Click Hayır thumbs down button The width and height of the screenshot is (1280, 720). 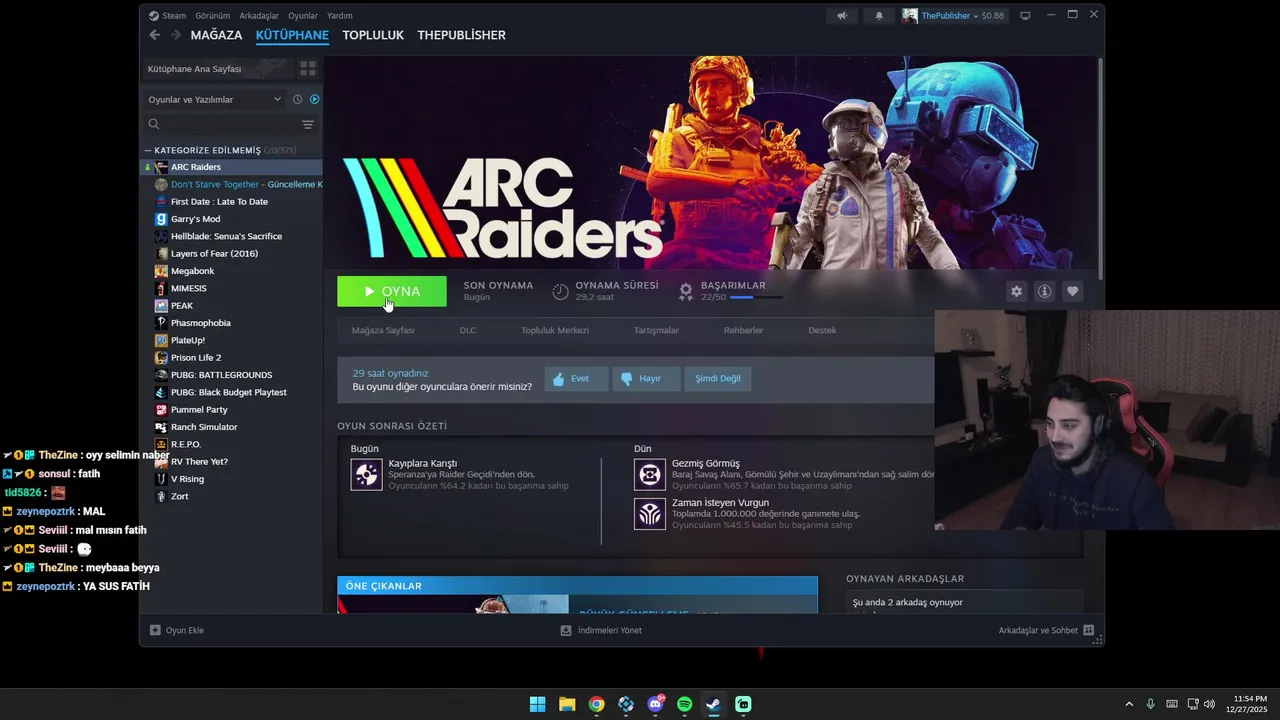pyautogui.click(x=646, y=379)
